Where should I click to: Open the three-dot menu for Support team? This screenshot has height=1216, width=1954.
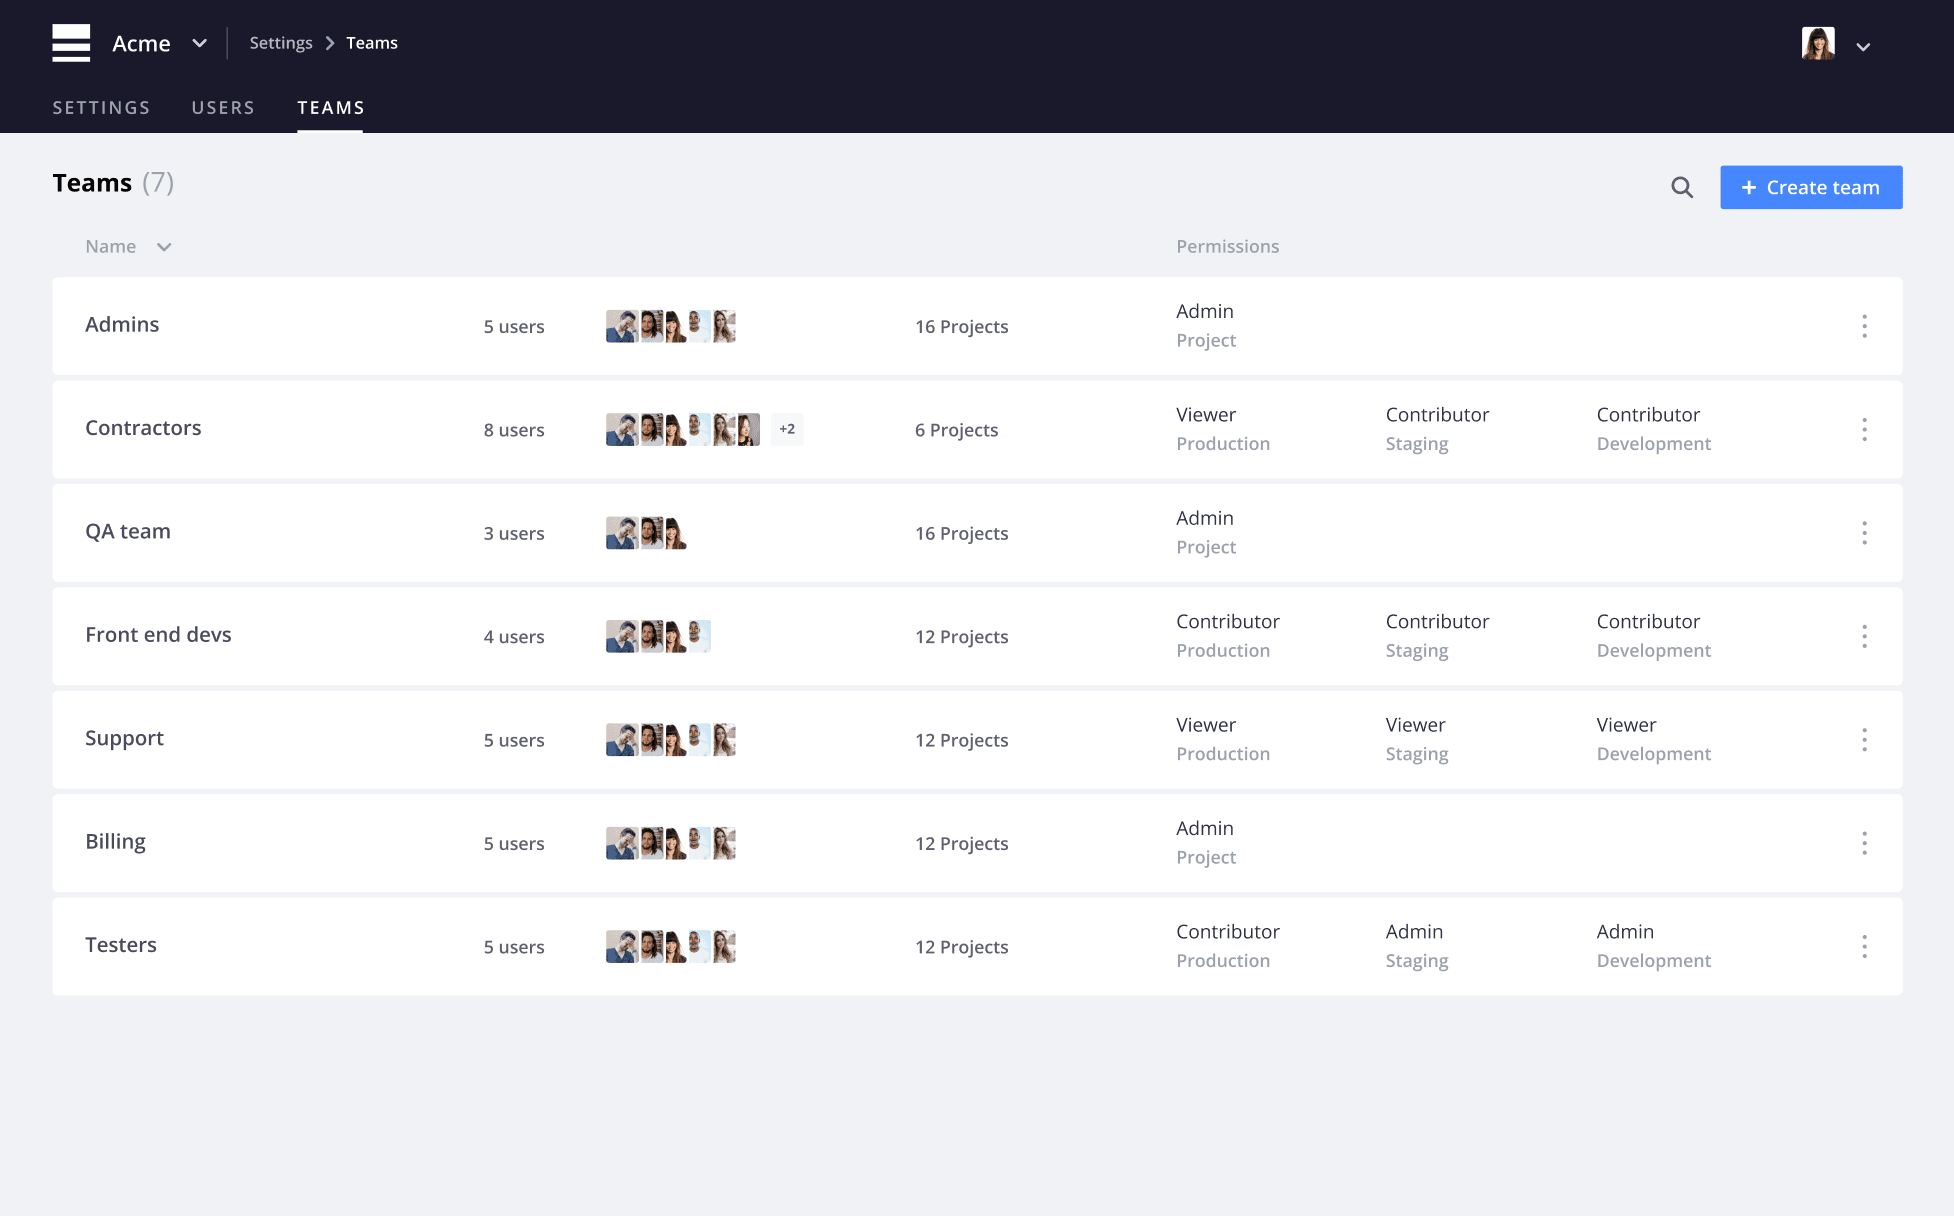(x=1864, y=738)
